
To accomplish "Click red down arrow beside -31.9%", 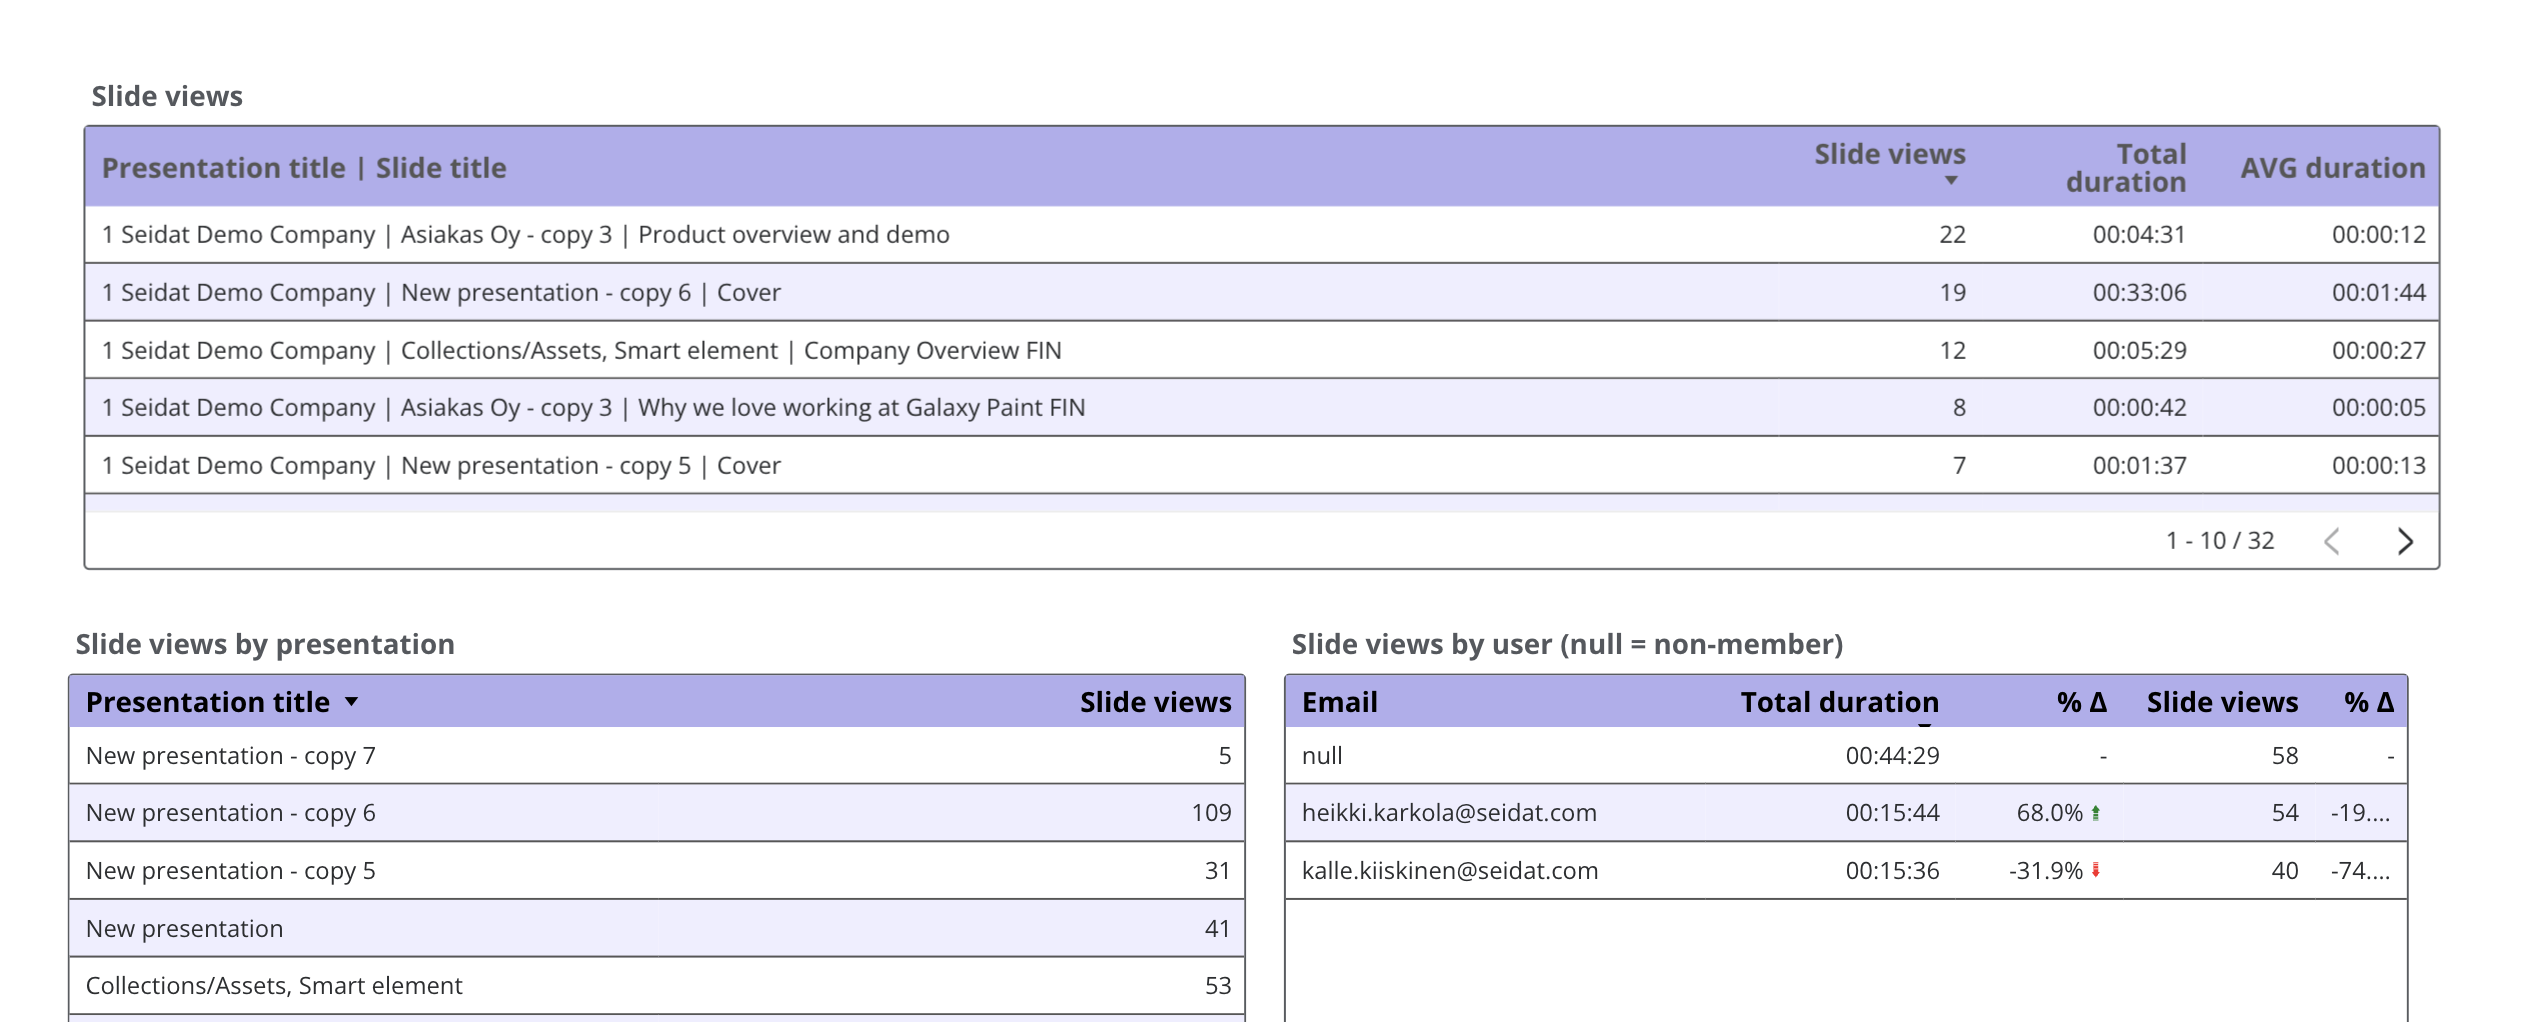I will coord(2096,871).
